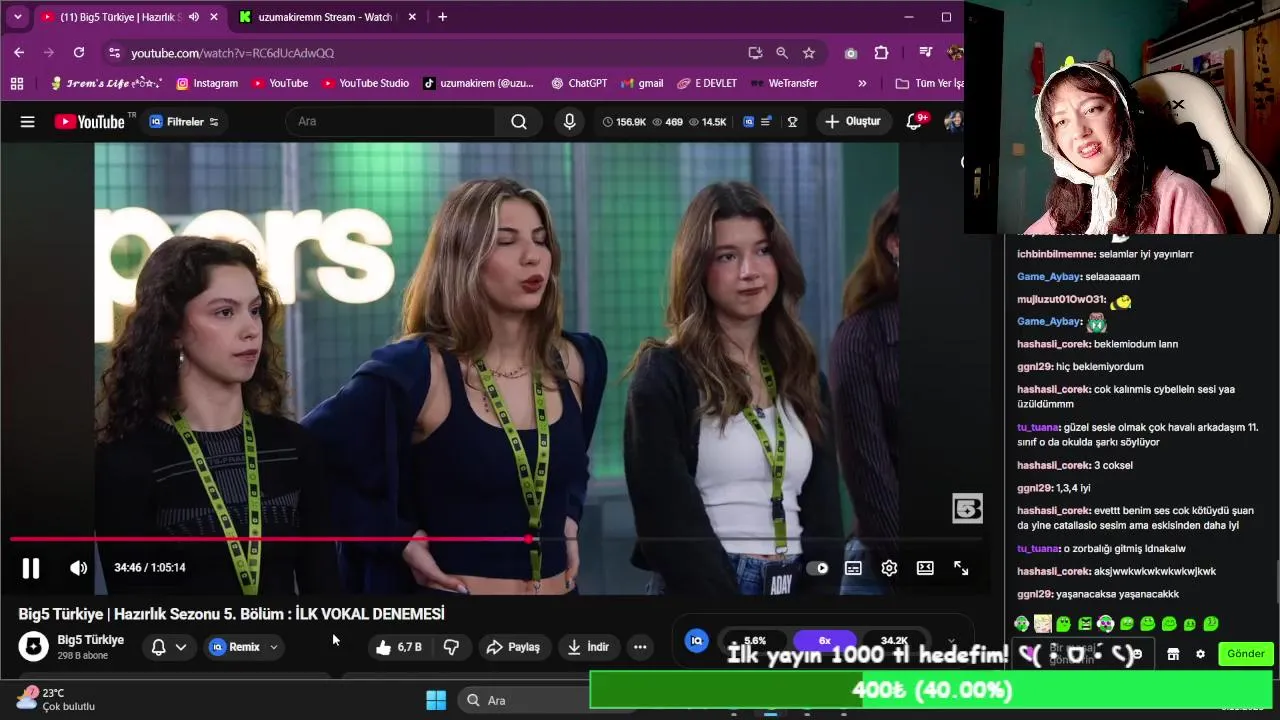
Task: Open more actions three-dot menu
Action: [640, 647]
